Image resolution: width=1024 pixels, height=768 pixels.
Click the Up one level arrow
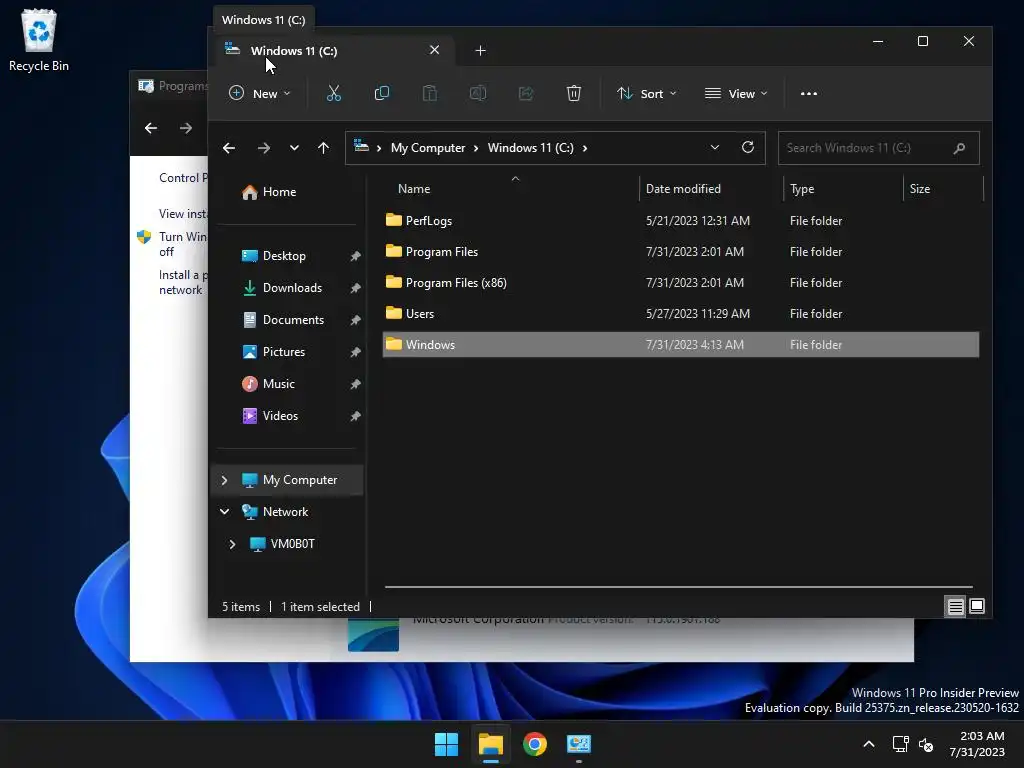point(323,148)
